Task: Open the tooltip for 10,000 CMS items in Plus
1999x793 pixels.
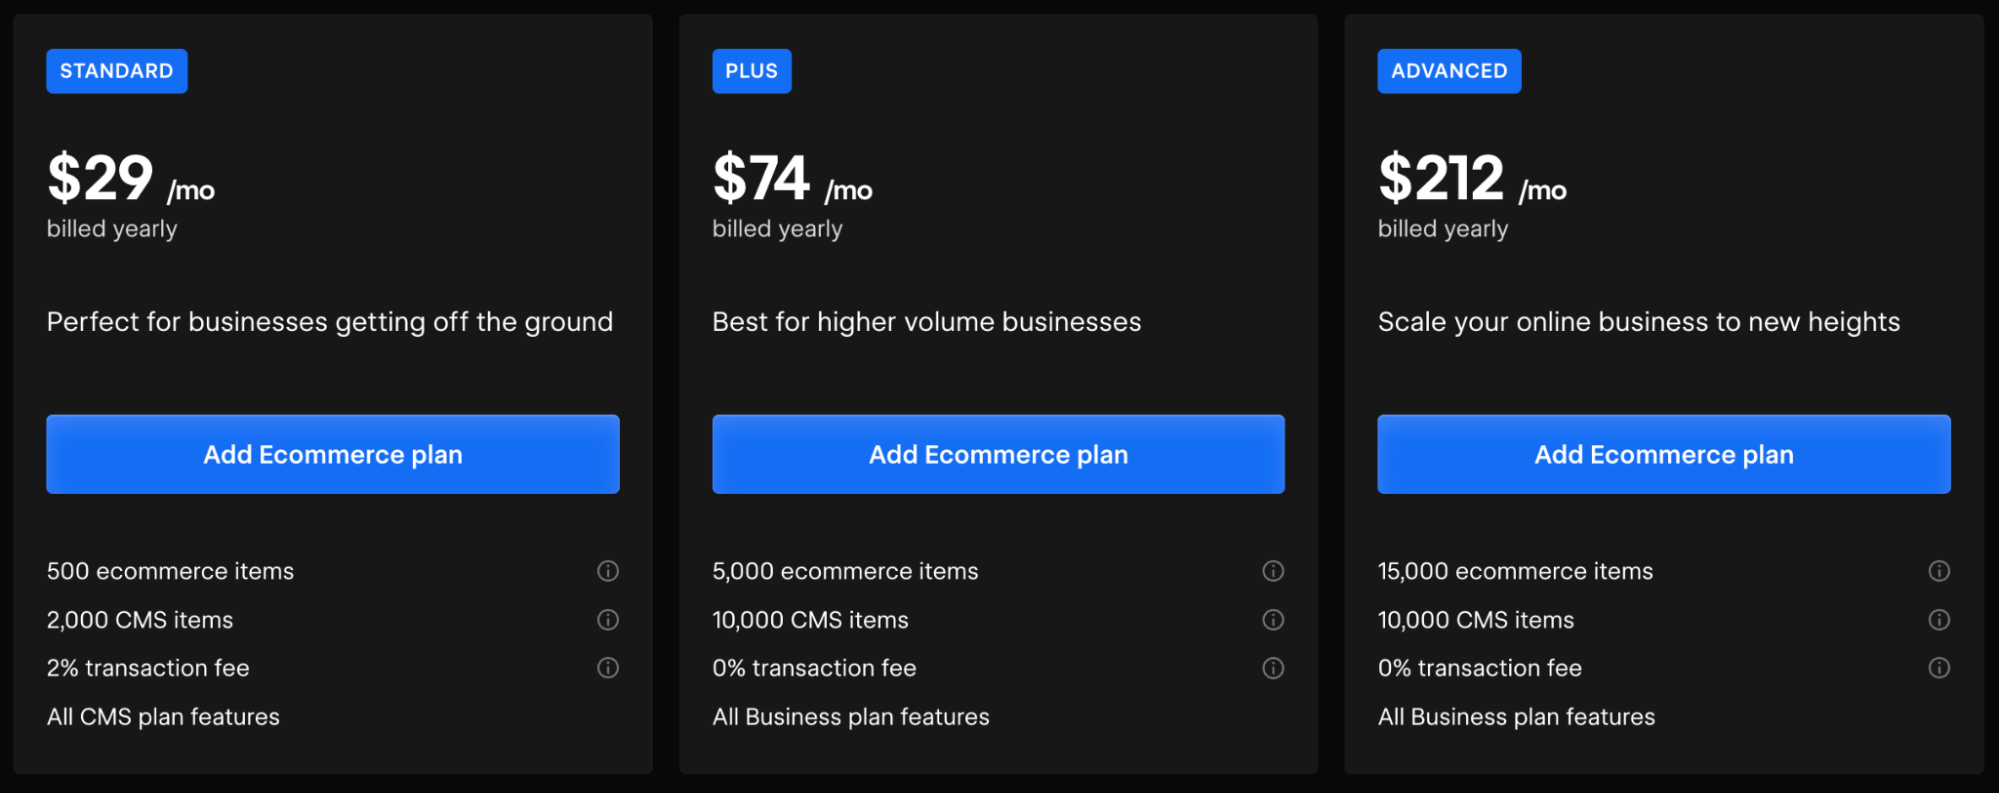Action: (1274, 620)
